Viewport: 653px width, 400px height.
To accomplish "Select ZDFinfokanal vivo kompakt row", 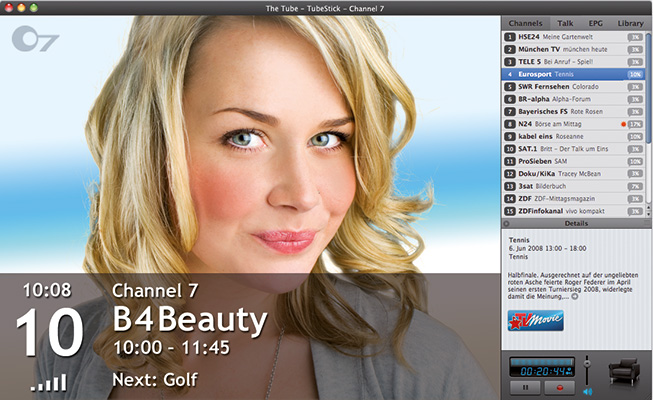I will click(x=573, y=211).
